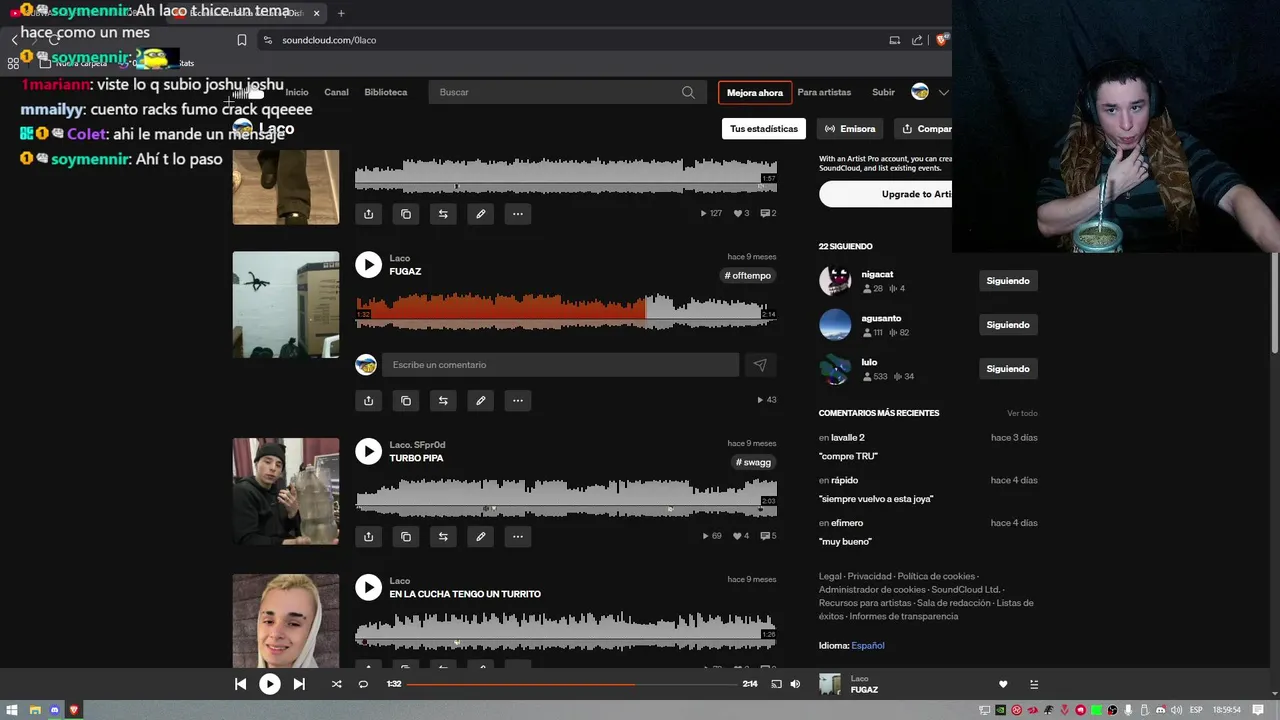Like the currently playing FUGAZ track
1280x720 pixels.
(x=1003, y=684)
